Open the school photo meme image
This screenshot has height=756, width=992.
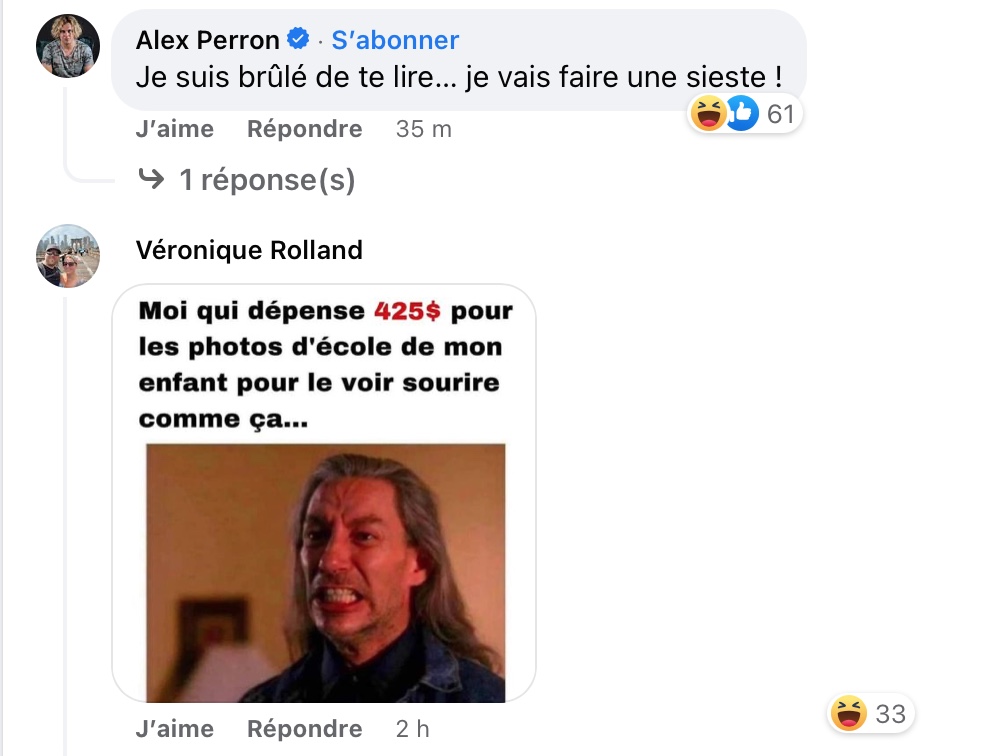pos(324,493)
